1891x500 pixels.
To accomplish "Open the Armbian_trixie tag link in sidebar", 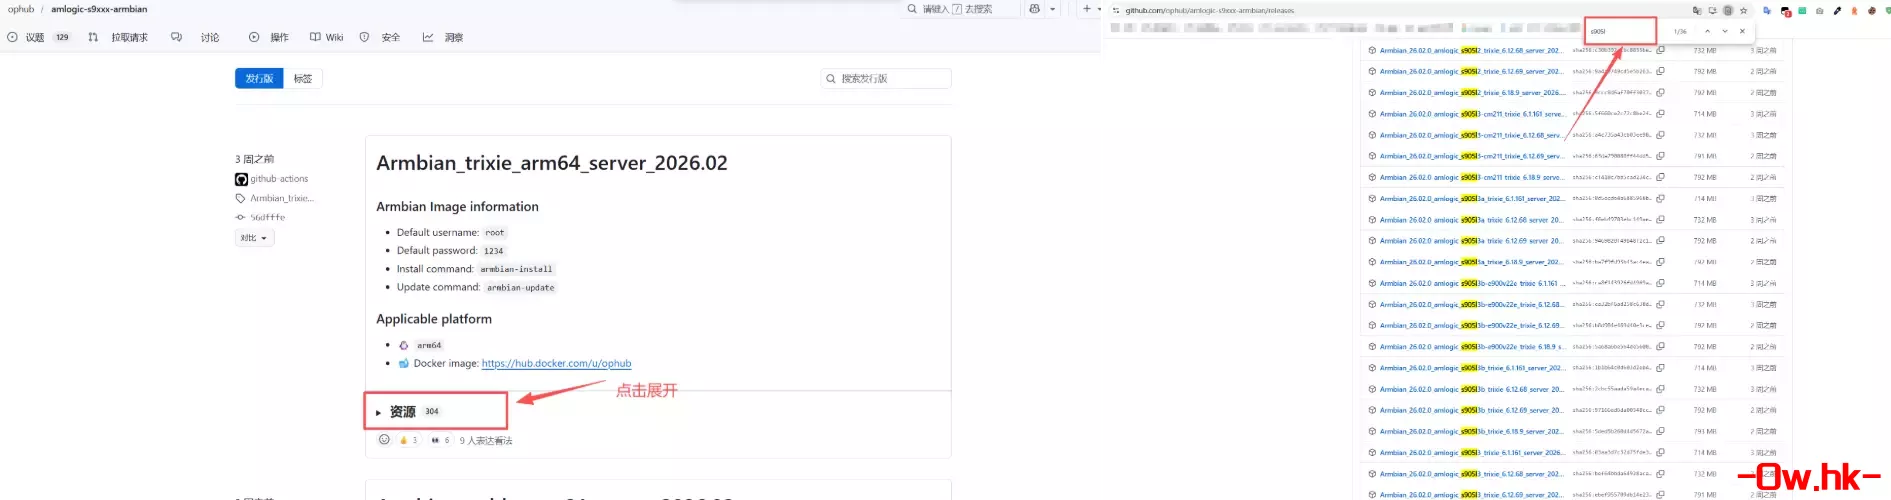I will [281, 198].
